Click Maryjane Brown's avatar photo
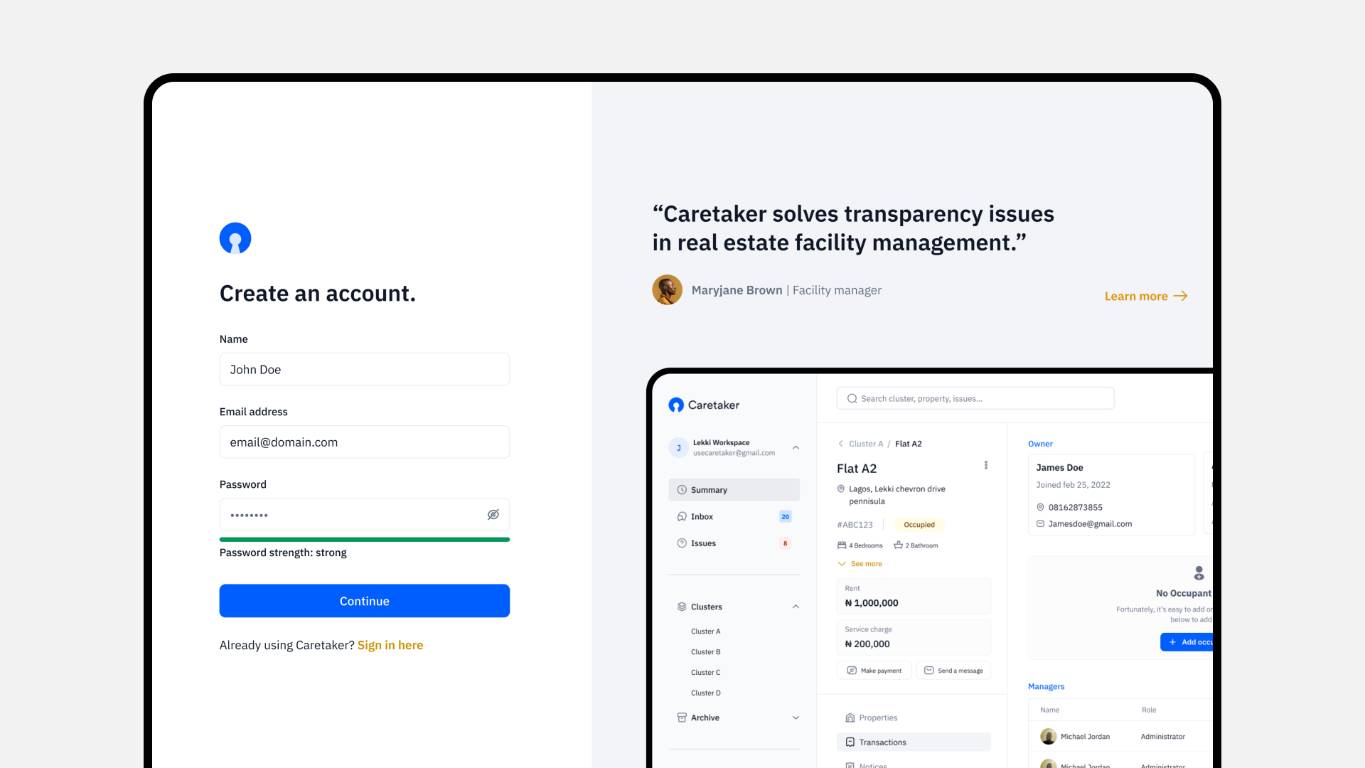The width and height of the screenshot is (1365, 768). (x=667, y=290)
